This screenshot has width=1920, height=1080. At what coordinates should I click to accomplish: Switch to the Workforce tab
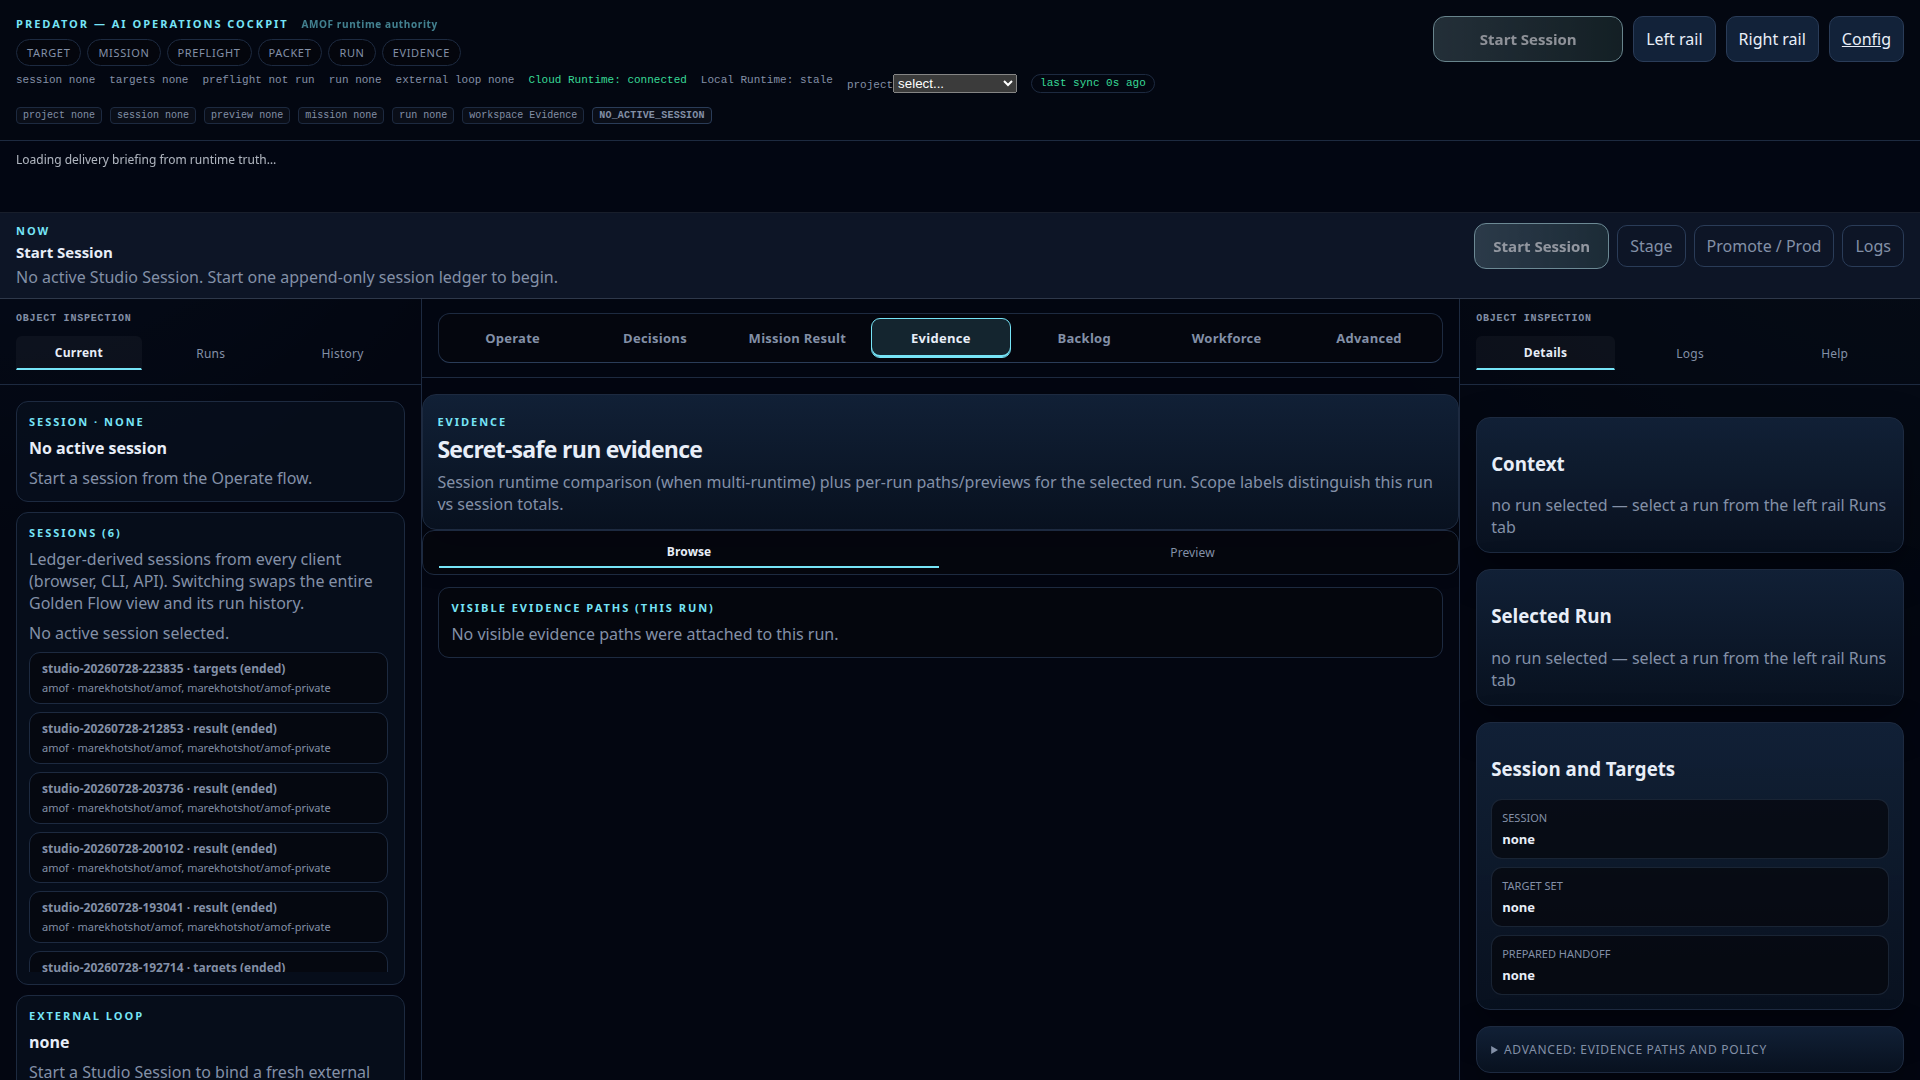[1226, 339]
